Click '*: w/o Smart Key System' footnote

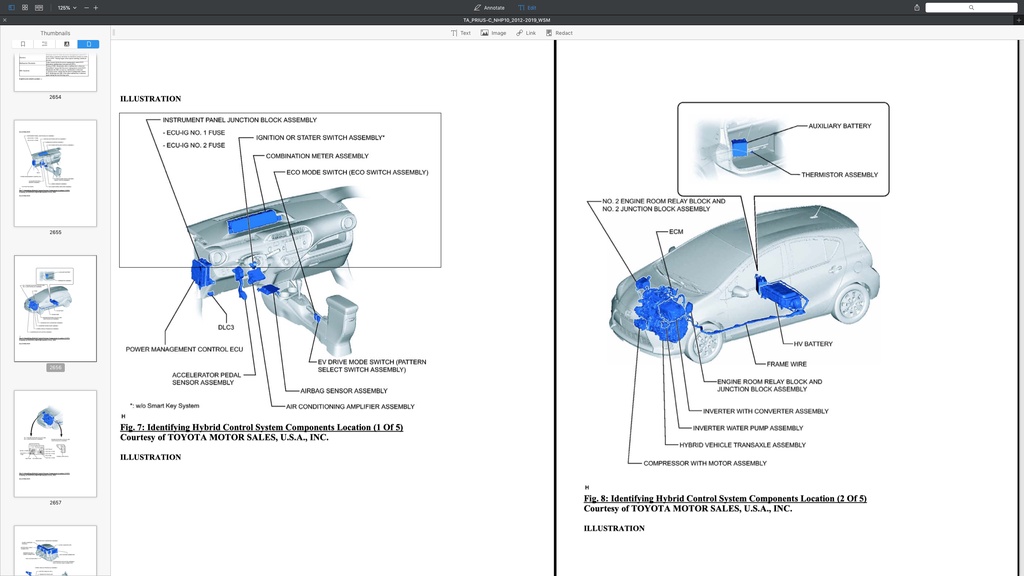pyautogui.click(x=165, y=406)
